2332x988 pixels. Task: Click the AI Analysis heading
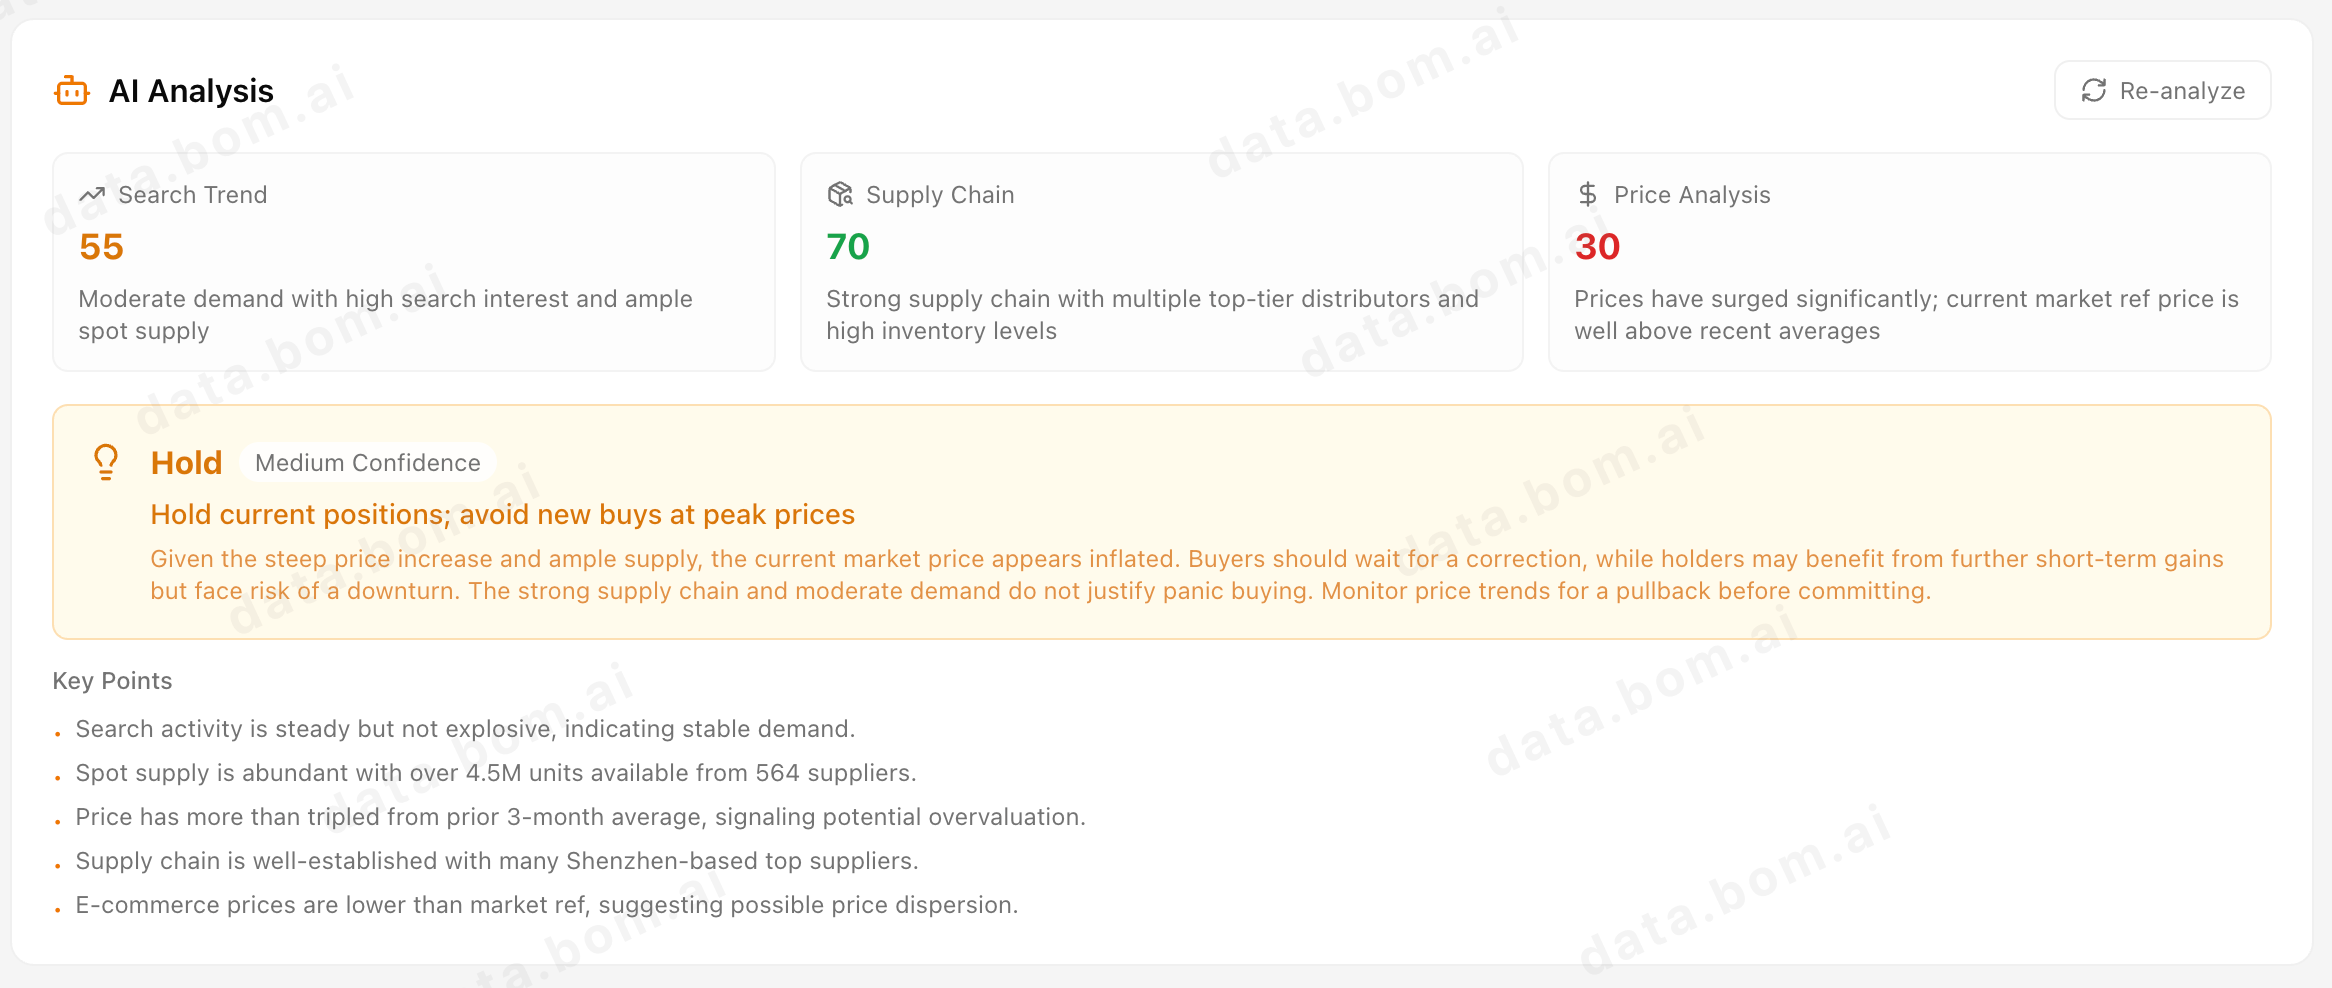[191, 91]
